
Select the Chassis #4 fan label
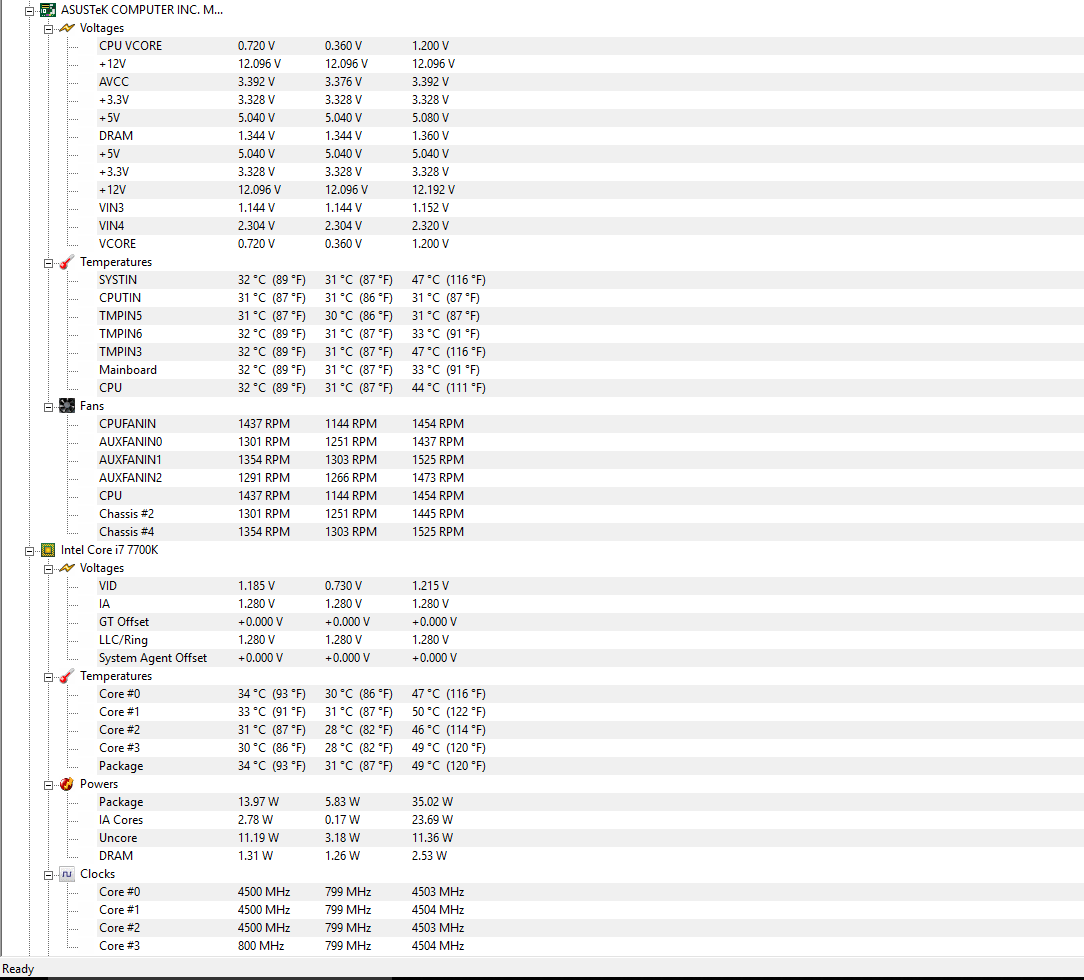tap(127, 531)
